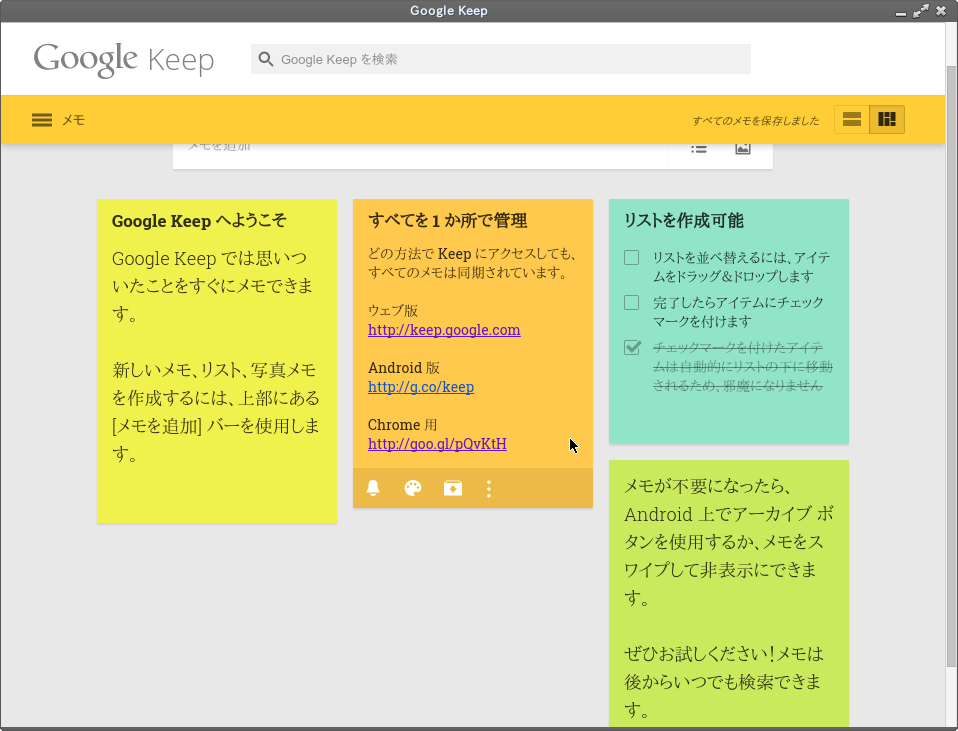Open the http://g.co/keep link

pos(421,387)
